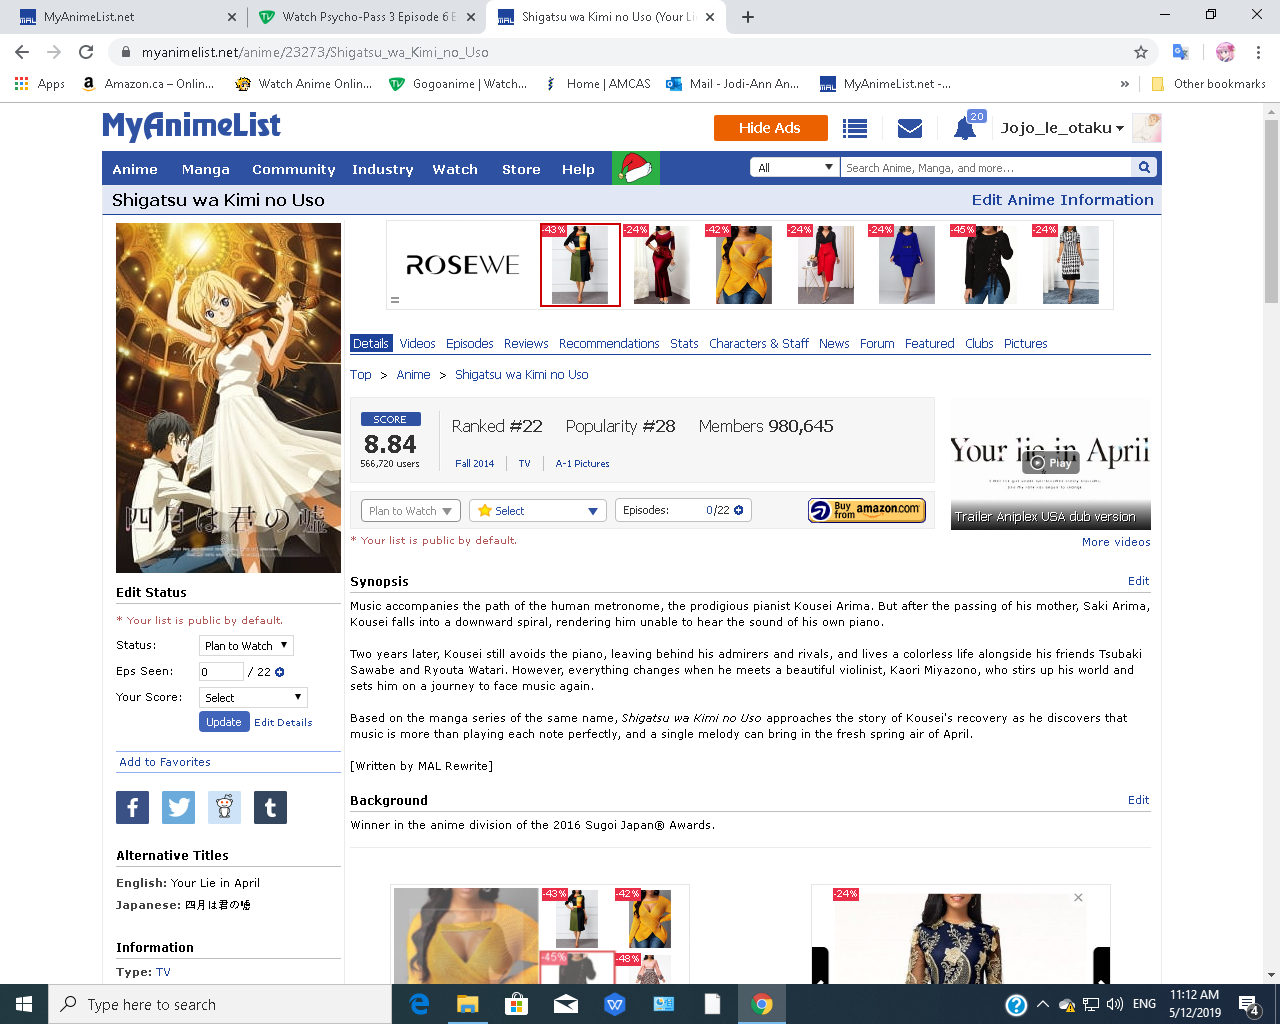
Task: Share on Twitter
Action: click(x=178, y=807)
